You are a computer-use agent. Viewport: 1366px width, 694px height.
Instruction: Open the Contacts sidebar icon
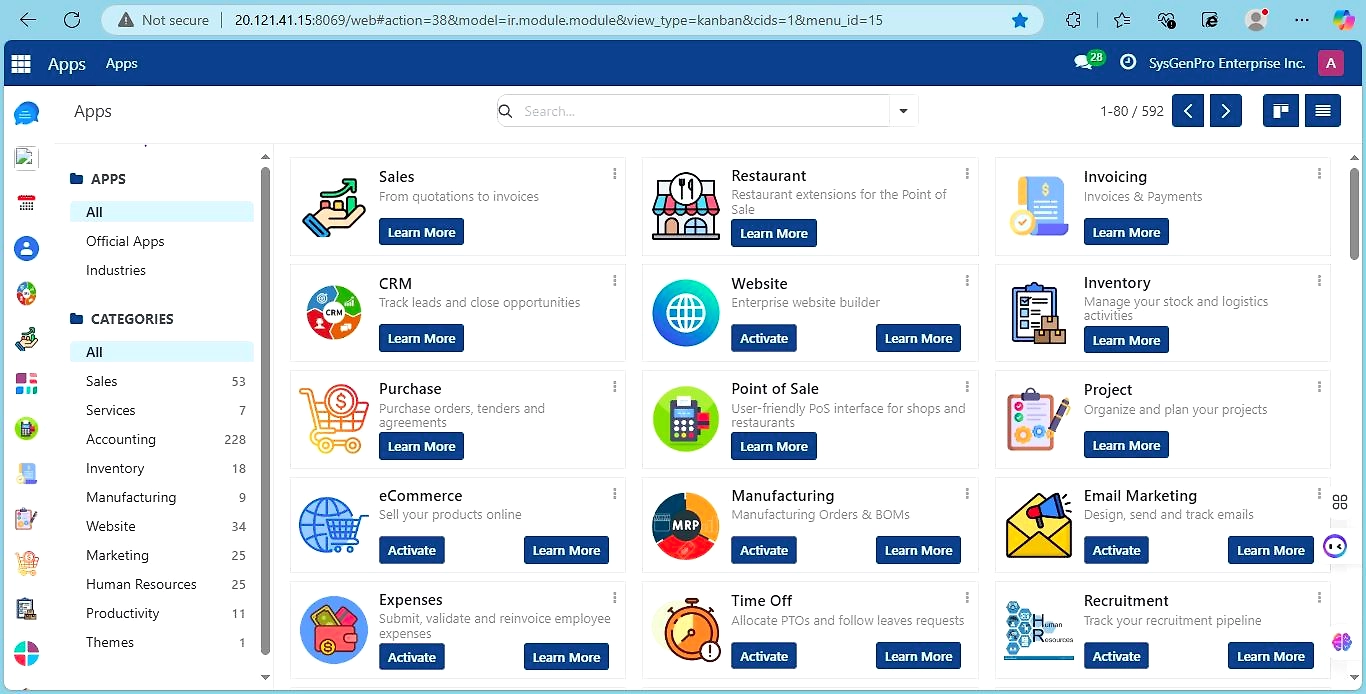click(27, 248)
